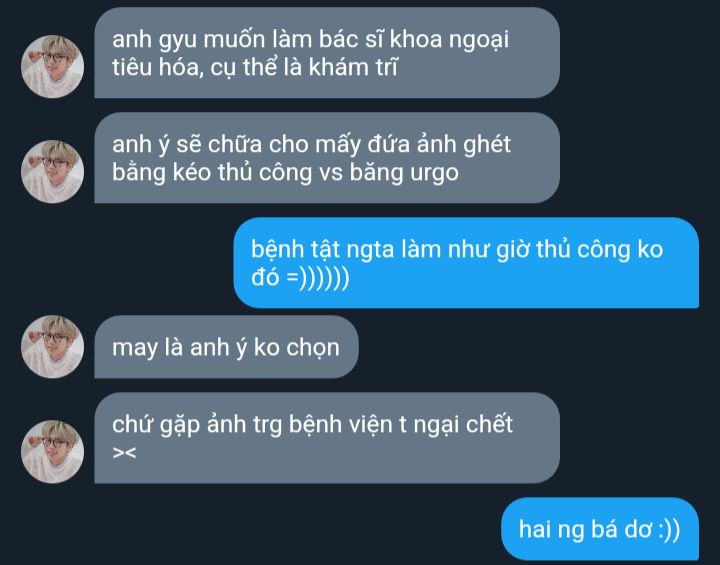Tap the ':))' emoticon in the last blue message

669,530
